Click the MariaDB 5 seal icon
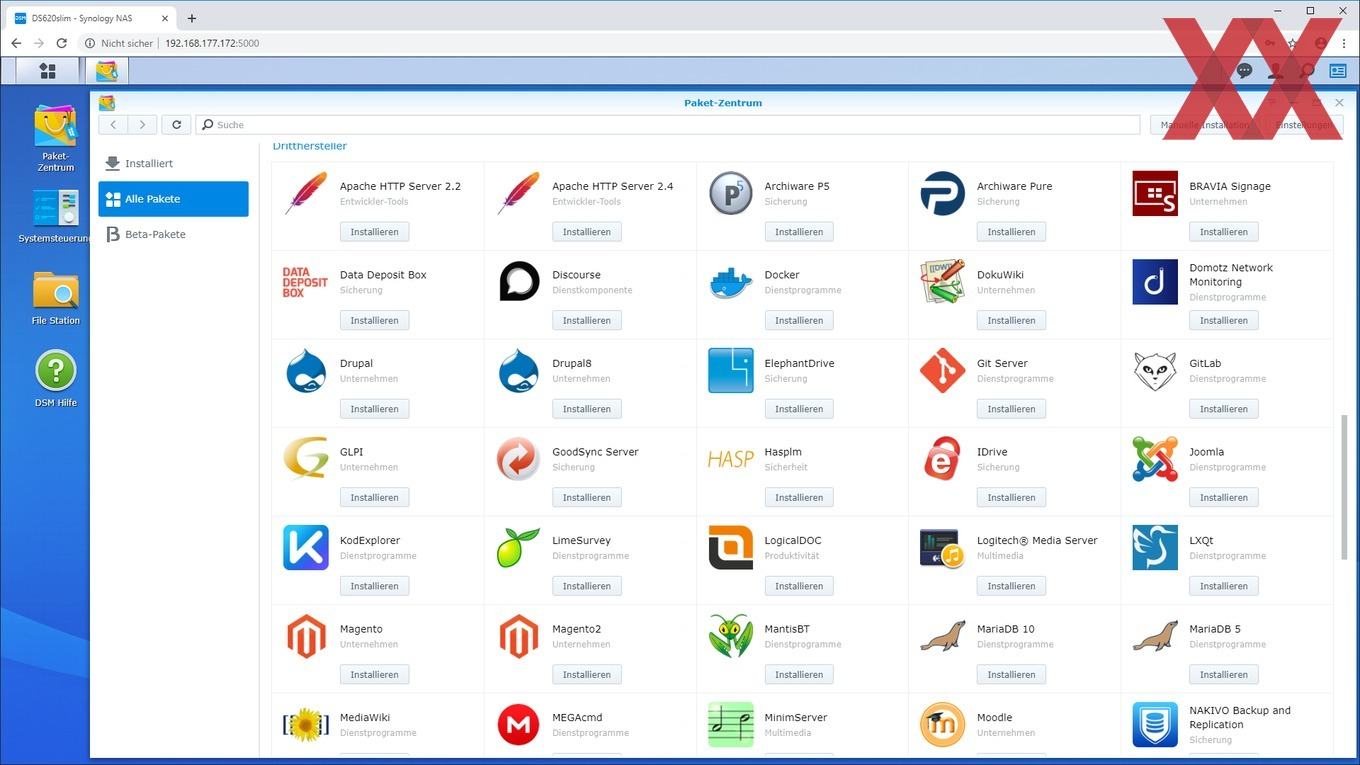This screenshot has width=1360, height=765. click(x=1155, y=636)
